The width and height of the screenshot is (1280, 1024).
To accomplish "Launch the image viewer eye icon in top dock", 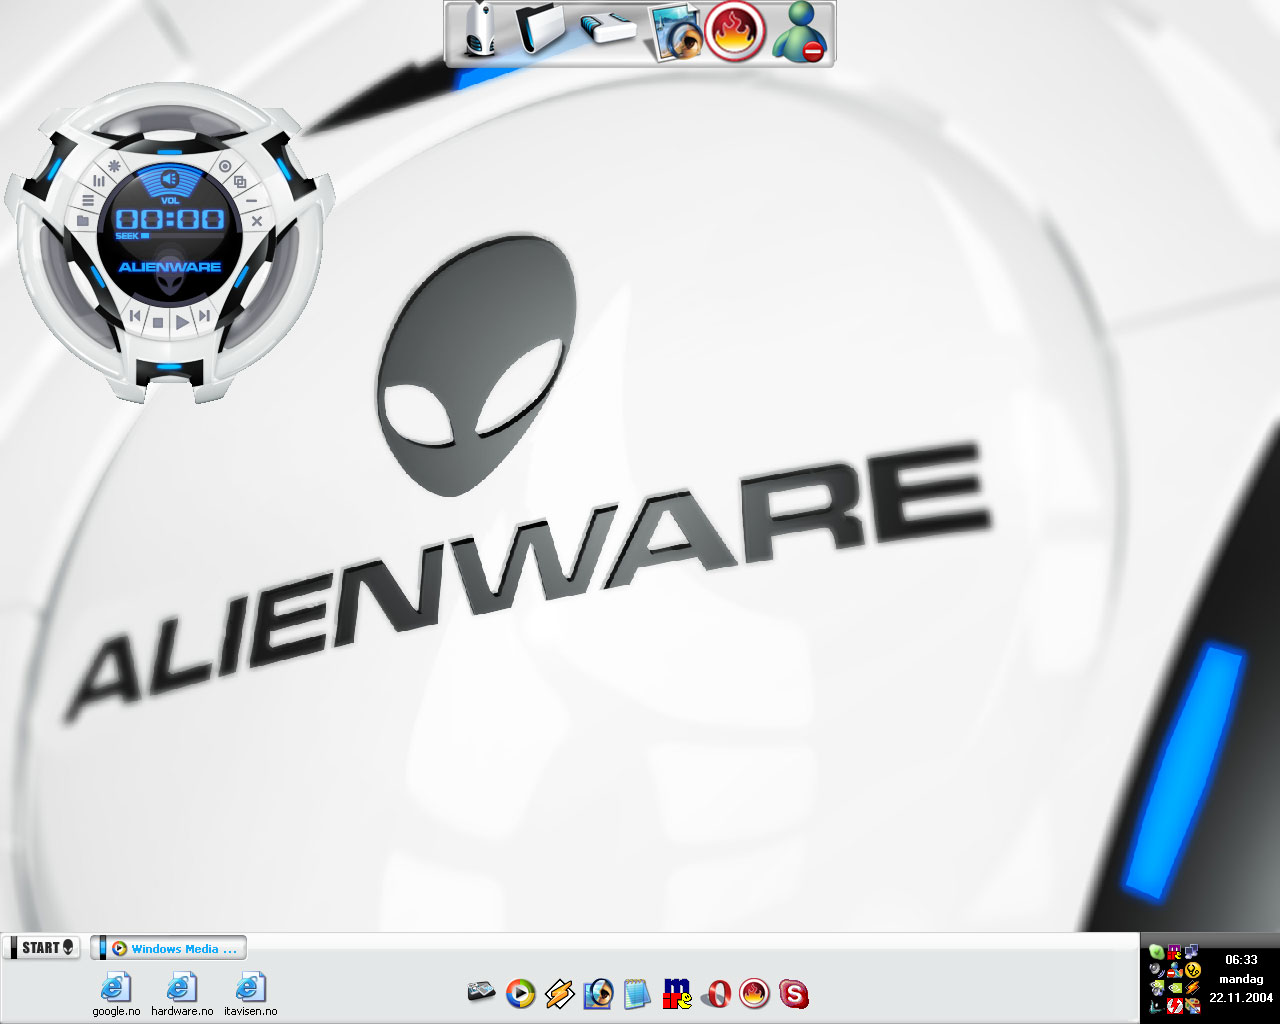I will (675, 33).
